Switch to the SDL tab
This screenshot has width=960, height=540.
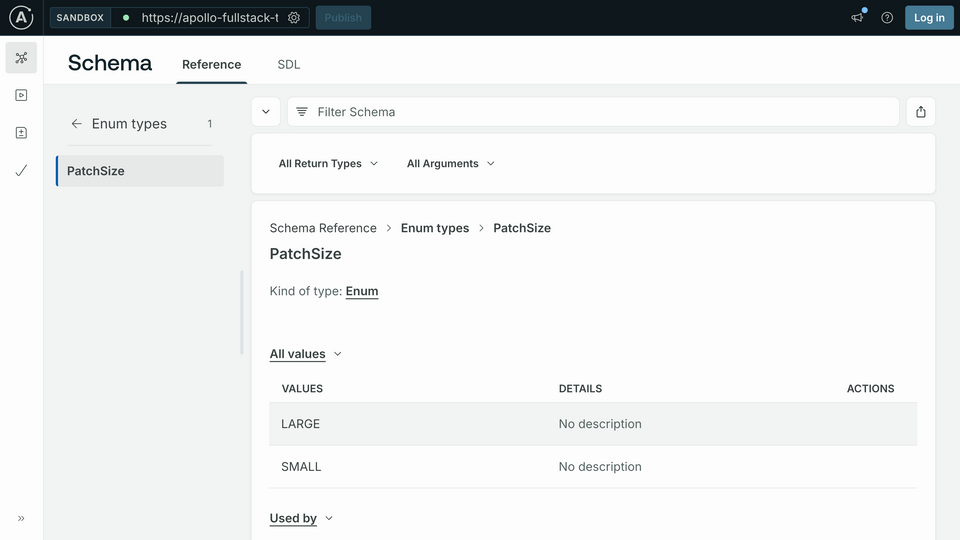(x=289, y=65)
